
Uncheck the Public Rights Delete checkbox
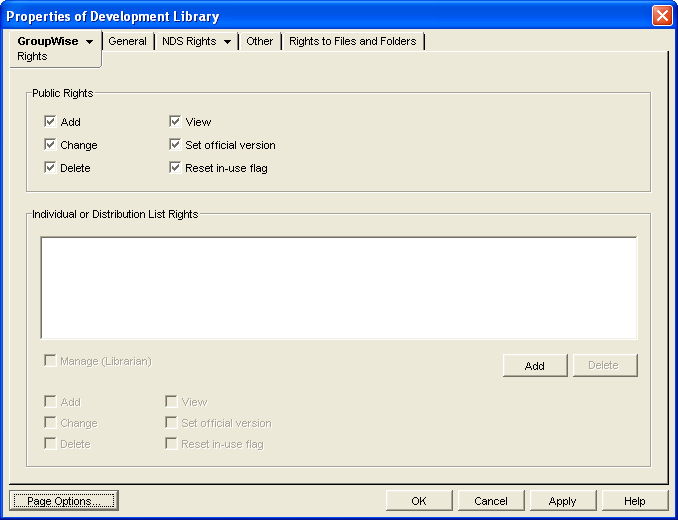tap(50, 167)
